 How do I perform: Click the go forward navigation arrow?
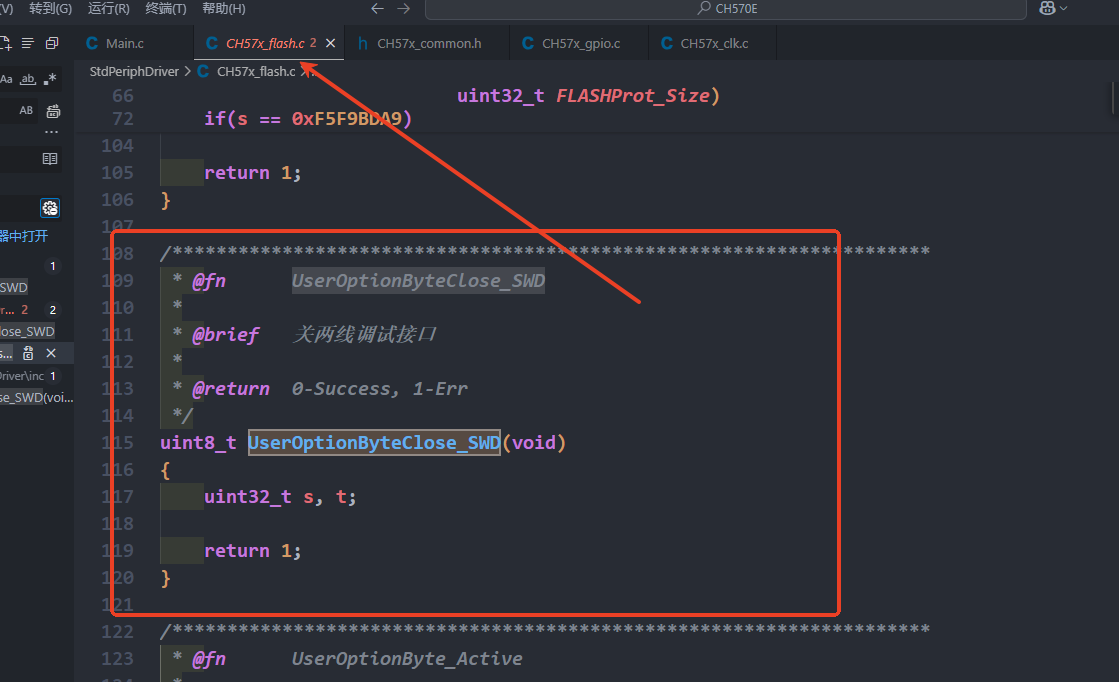tap(403, 9)
